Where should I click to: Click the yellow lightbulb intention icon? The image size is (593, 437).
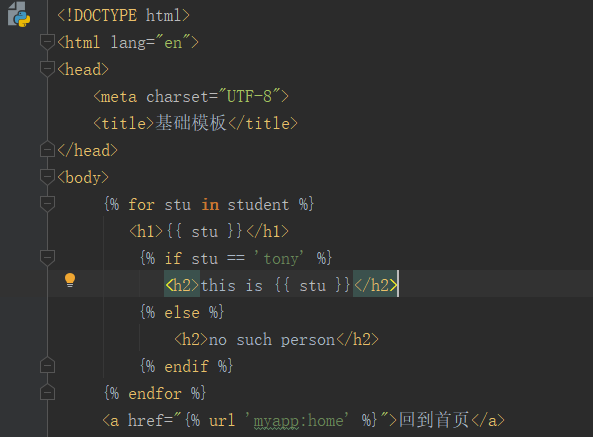point(70,280)
